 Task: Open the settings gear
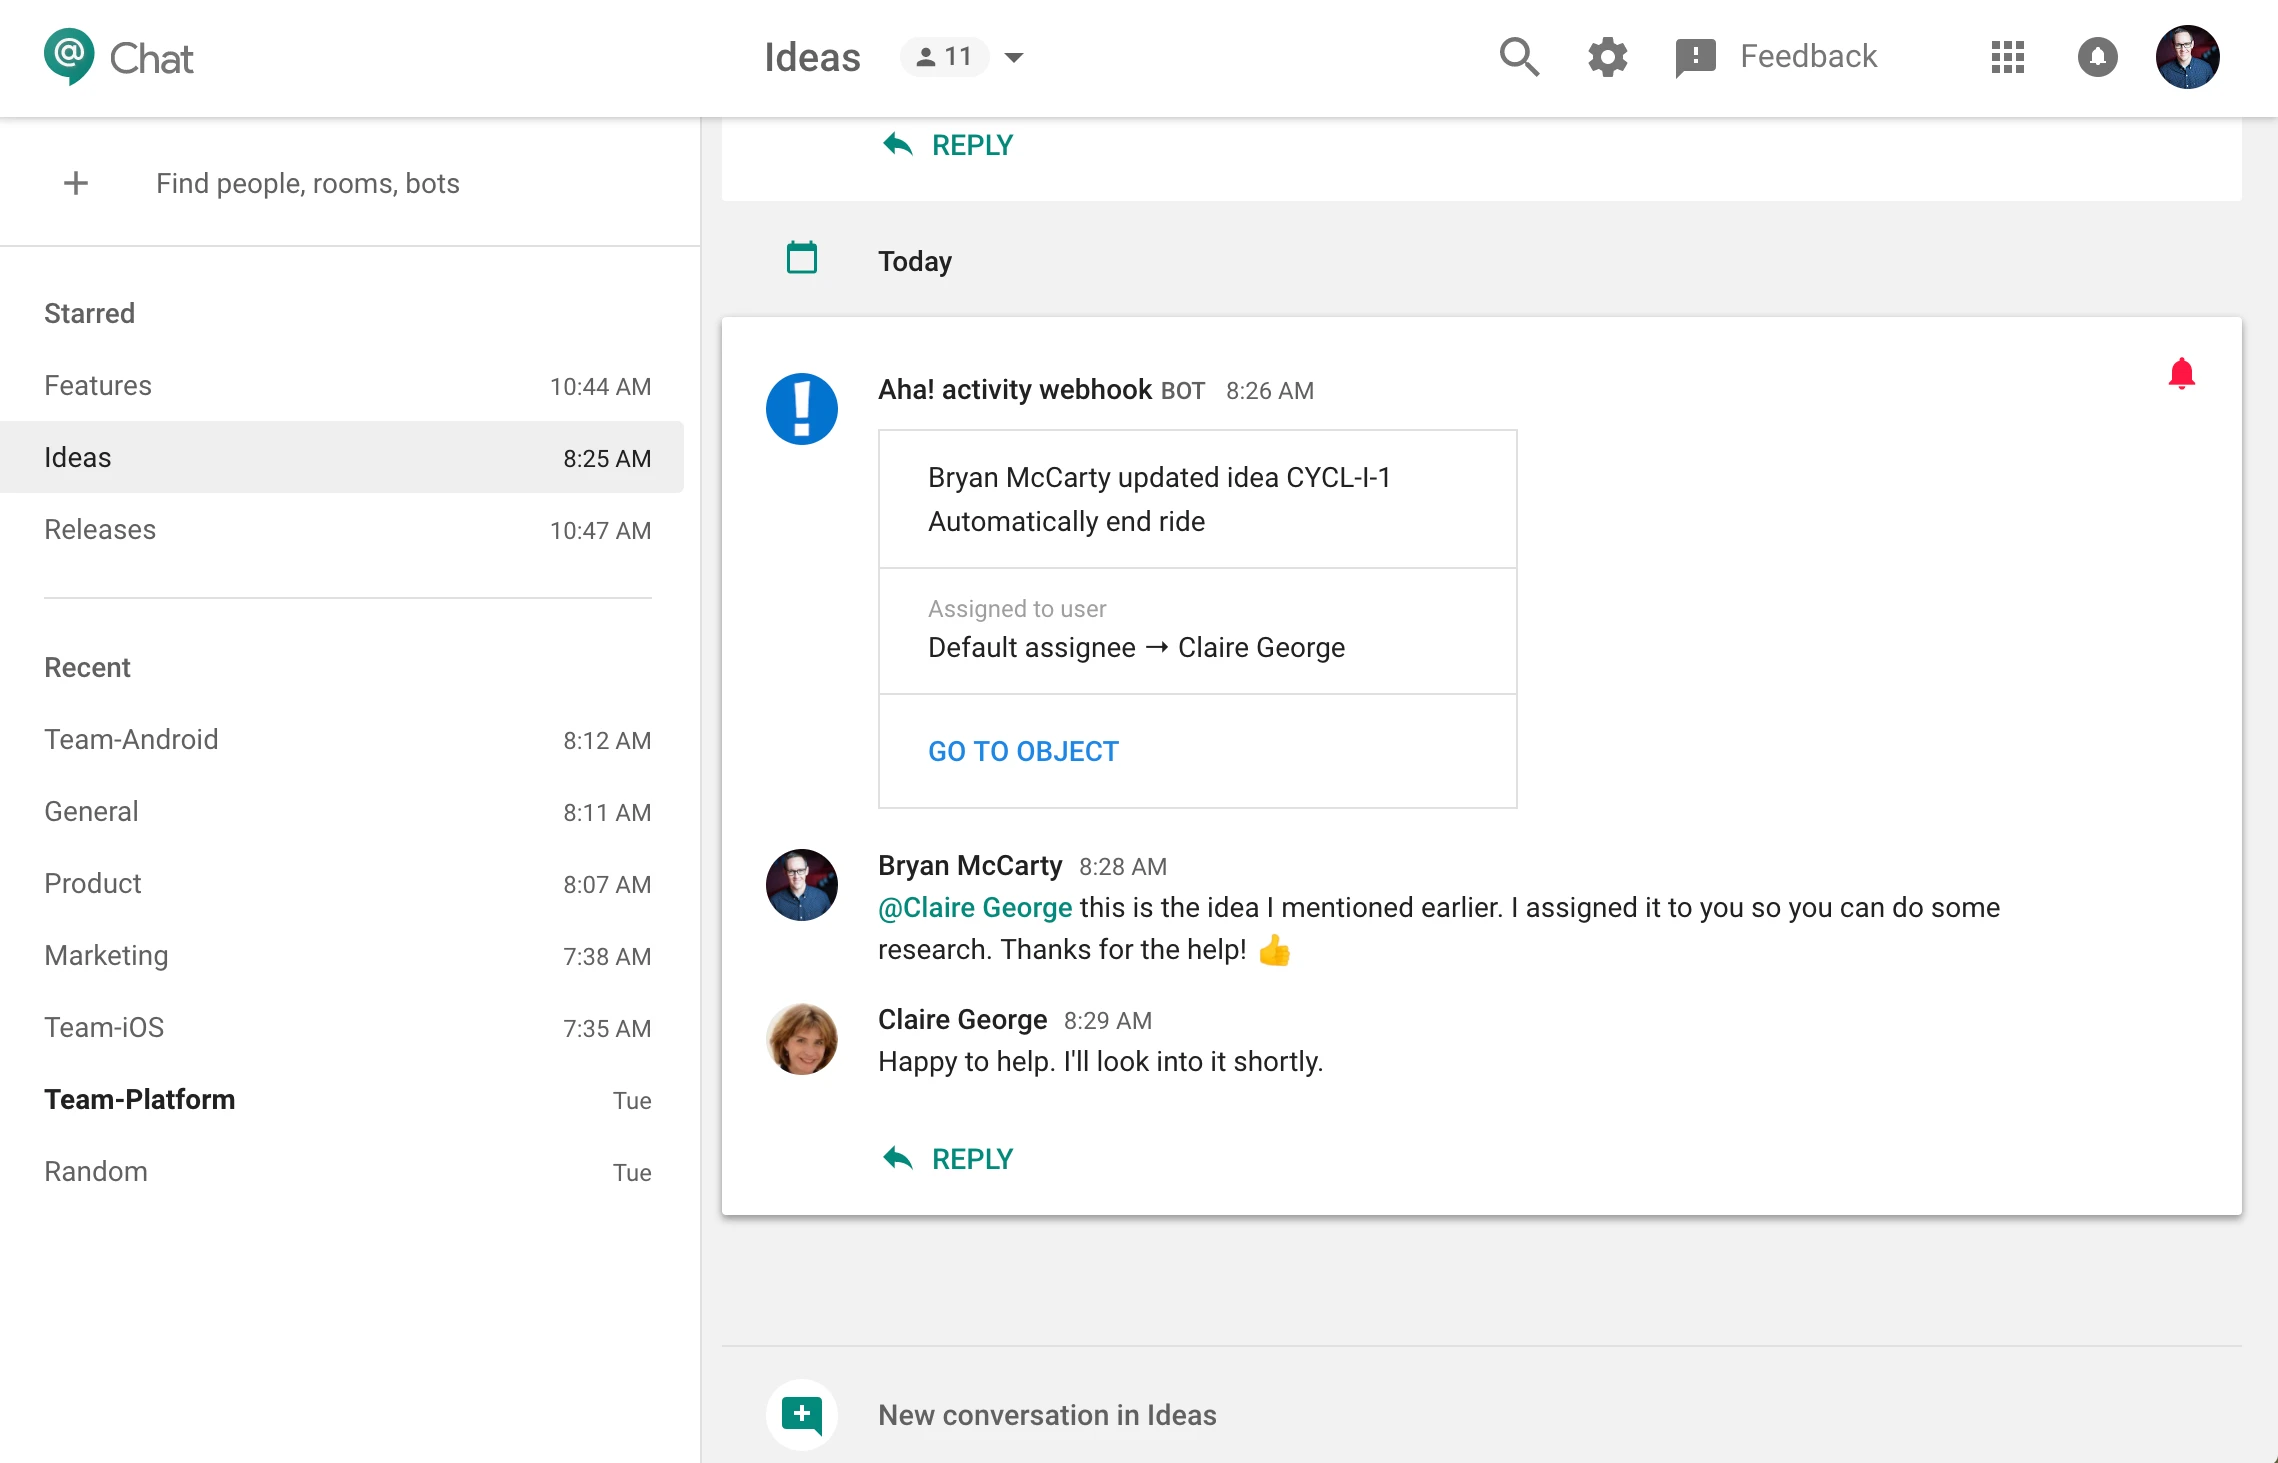coord(1607,57)
